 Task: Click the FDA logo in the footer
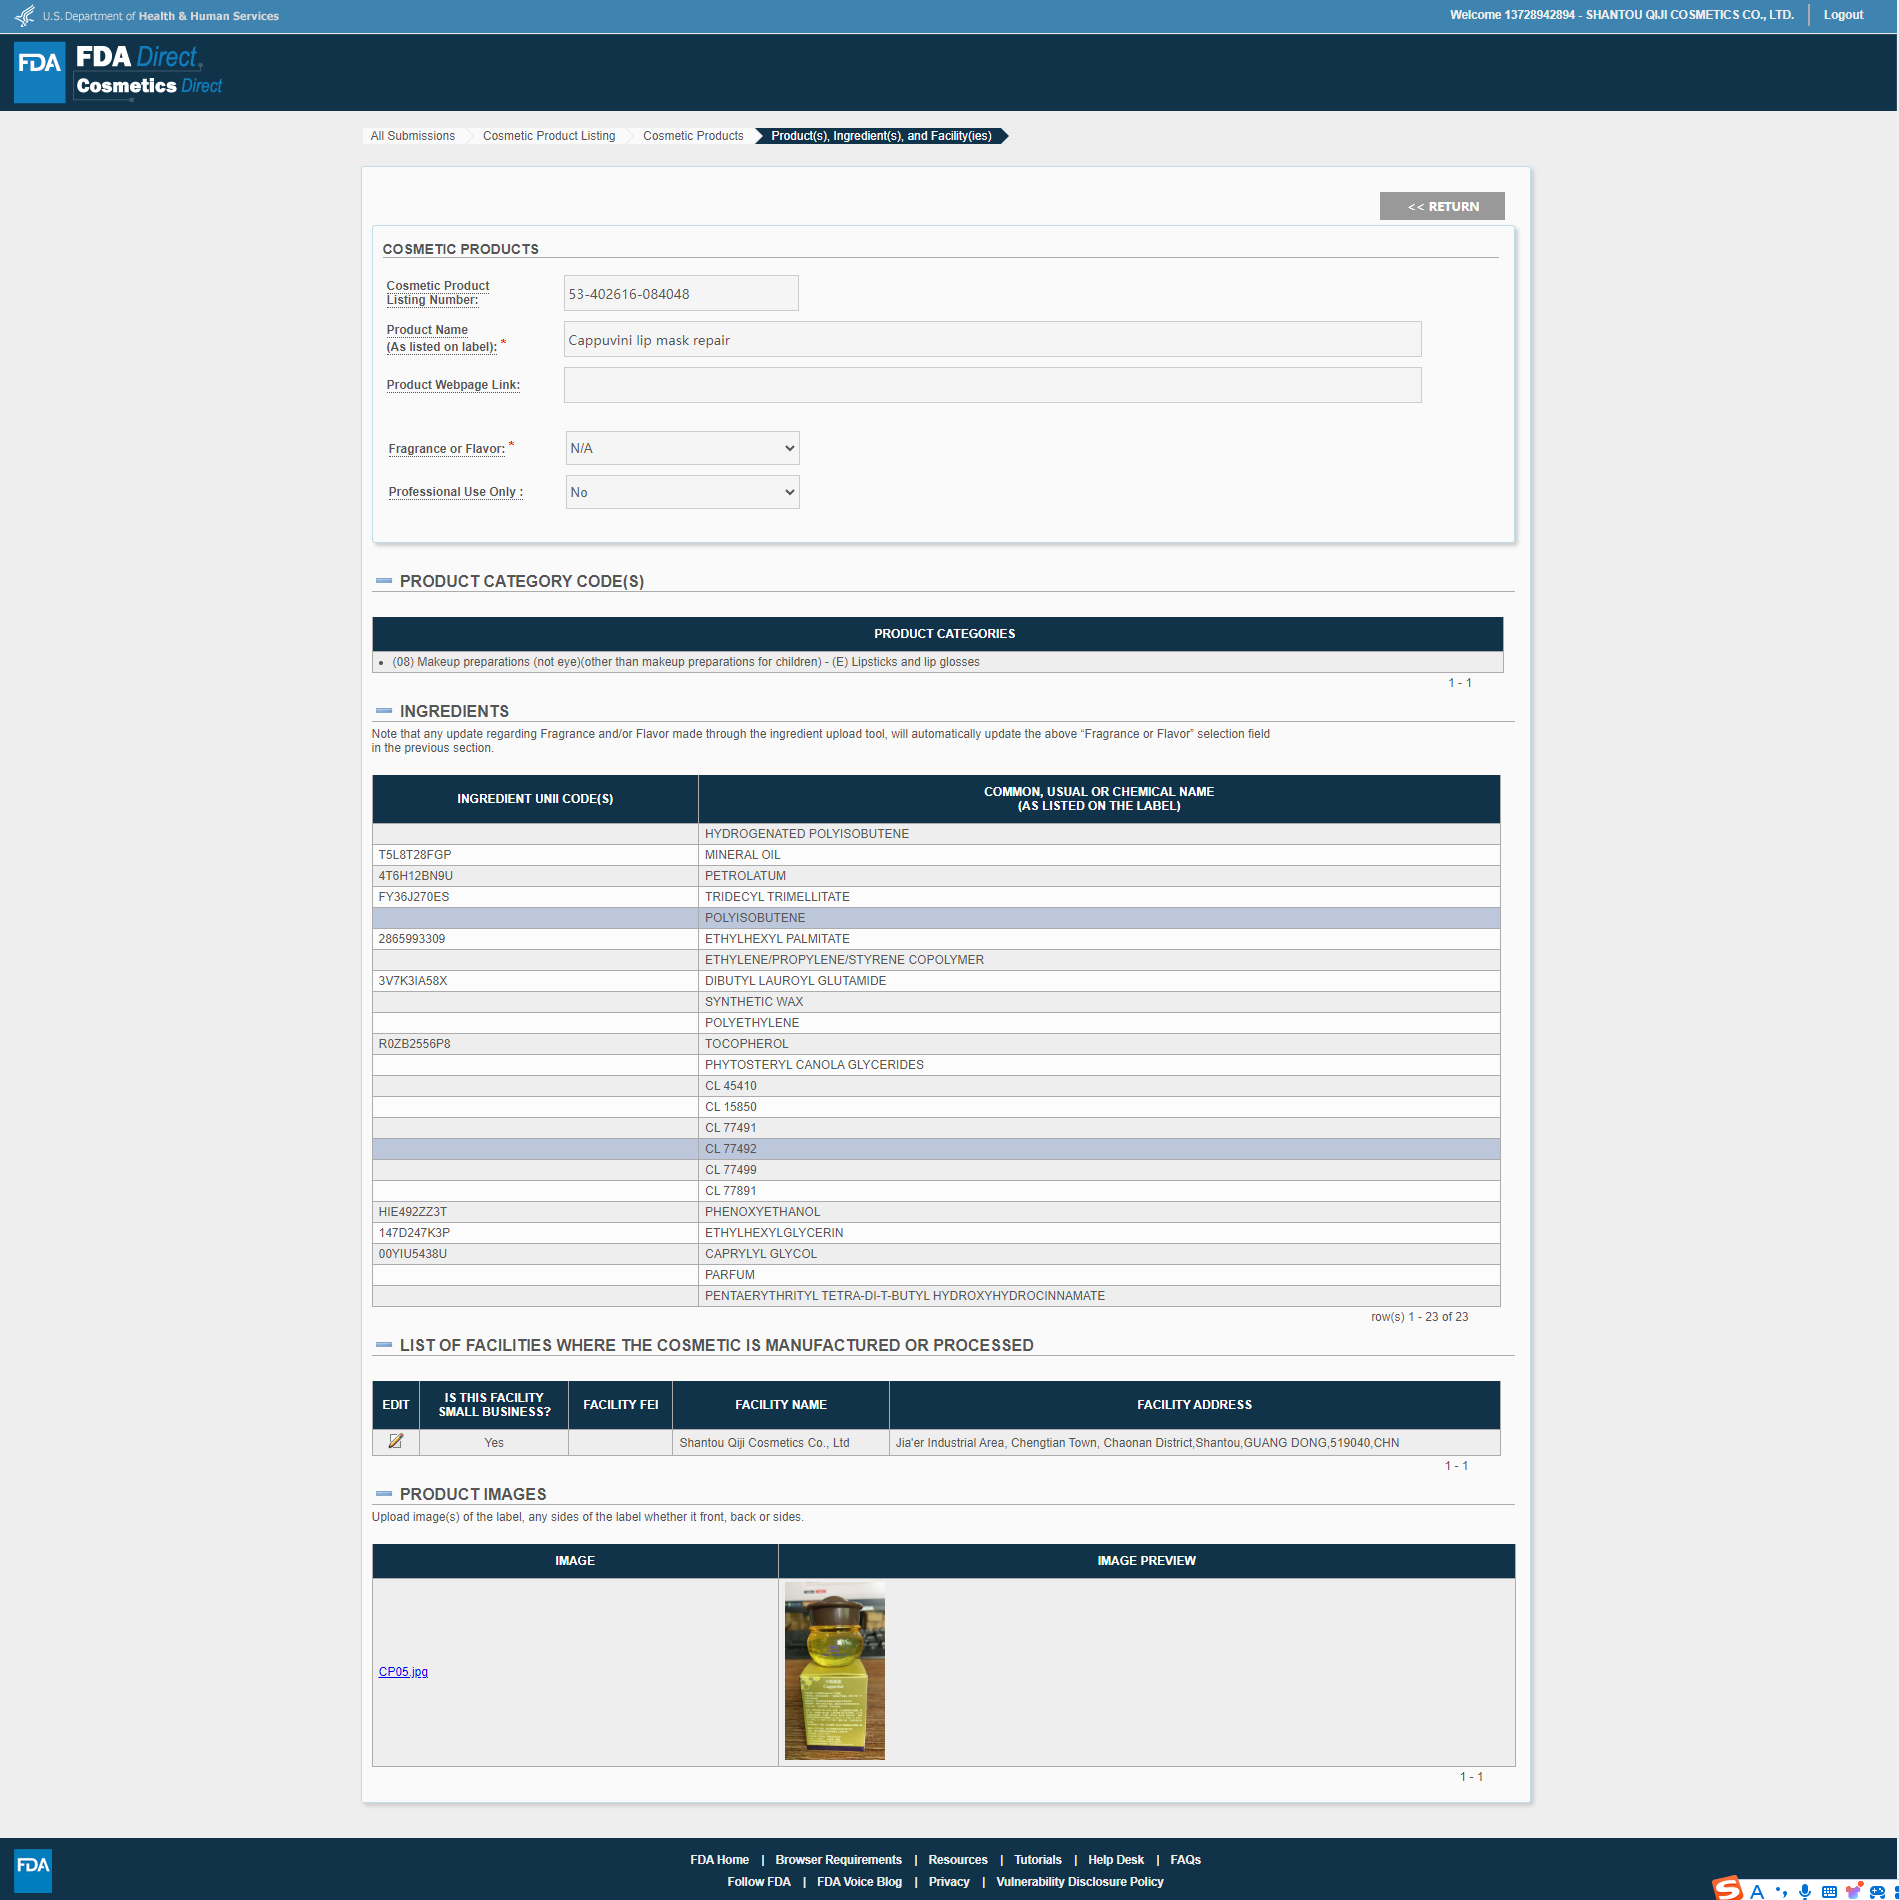pos(33,1868)
